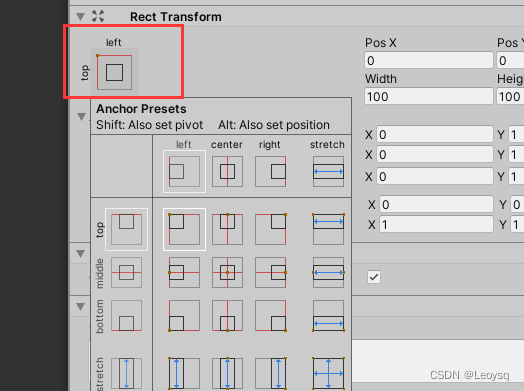
Task: Select the bottom-right anchor preset
Action: [271, 315]
